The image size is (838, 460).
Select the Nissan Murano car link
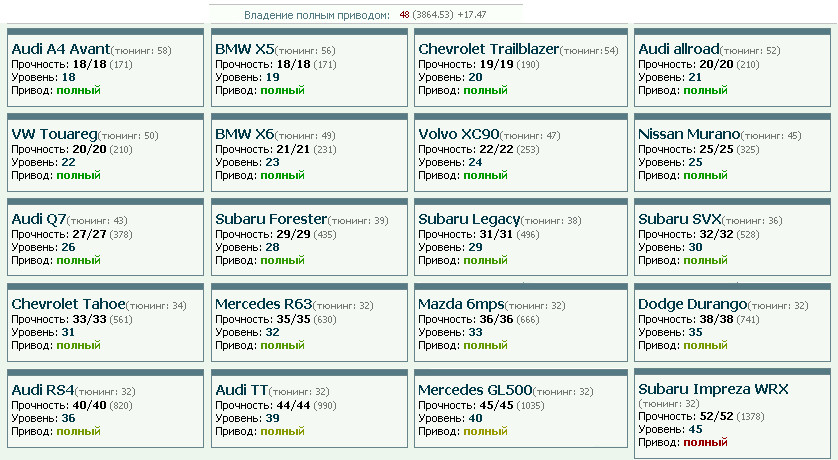690,134
